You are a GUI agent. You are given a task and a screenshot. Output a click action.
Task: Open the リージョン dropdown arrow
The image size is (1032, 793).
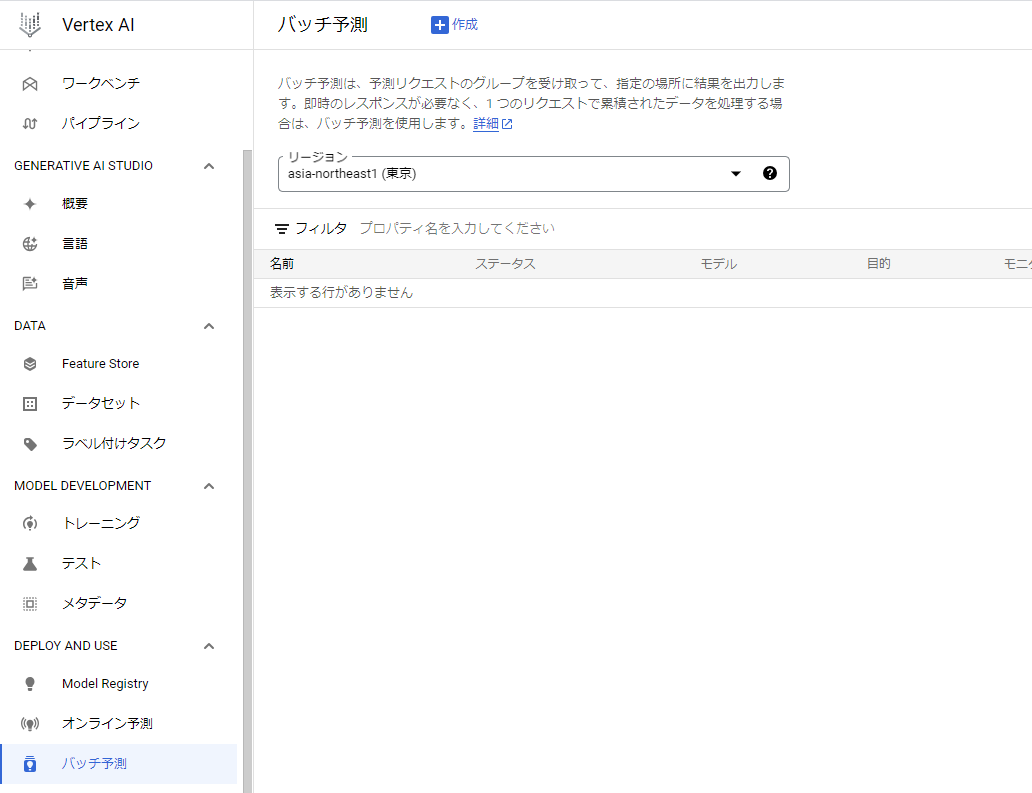736,174
